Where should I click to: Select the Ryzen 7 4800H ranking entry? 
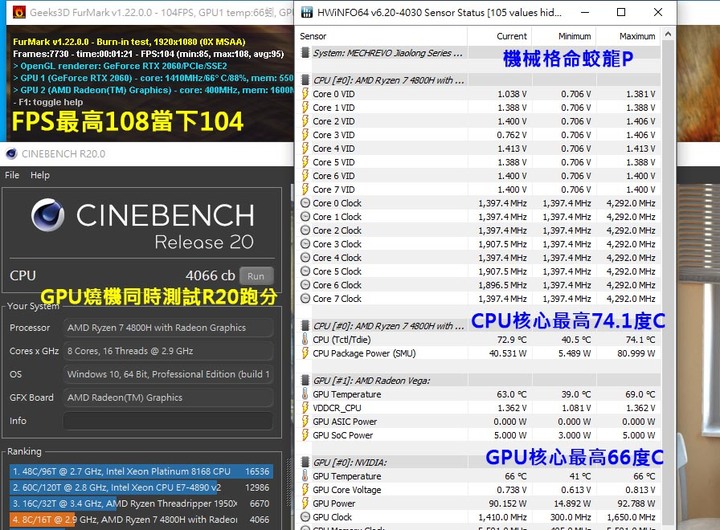coord(141,519)
